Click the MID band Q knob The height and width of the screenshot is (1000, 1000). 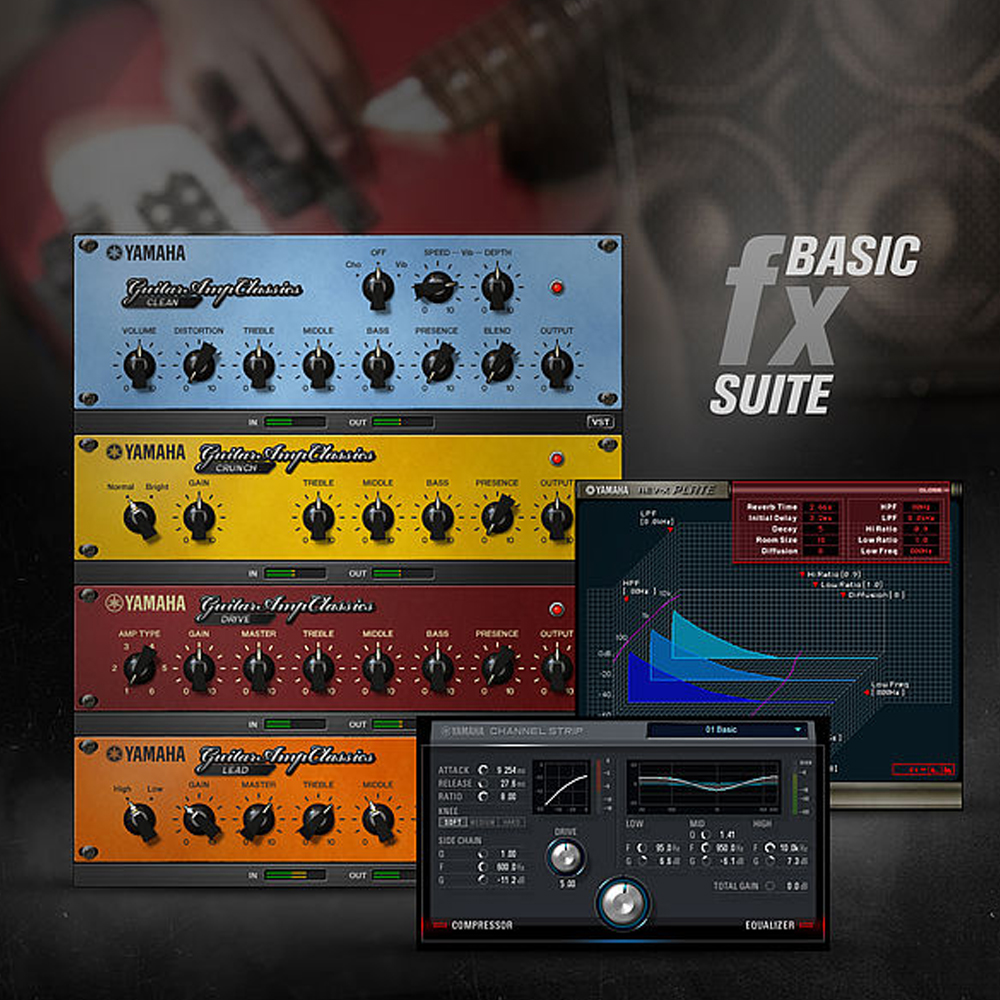705,834
